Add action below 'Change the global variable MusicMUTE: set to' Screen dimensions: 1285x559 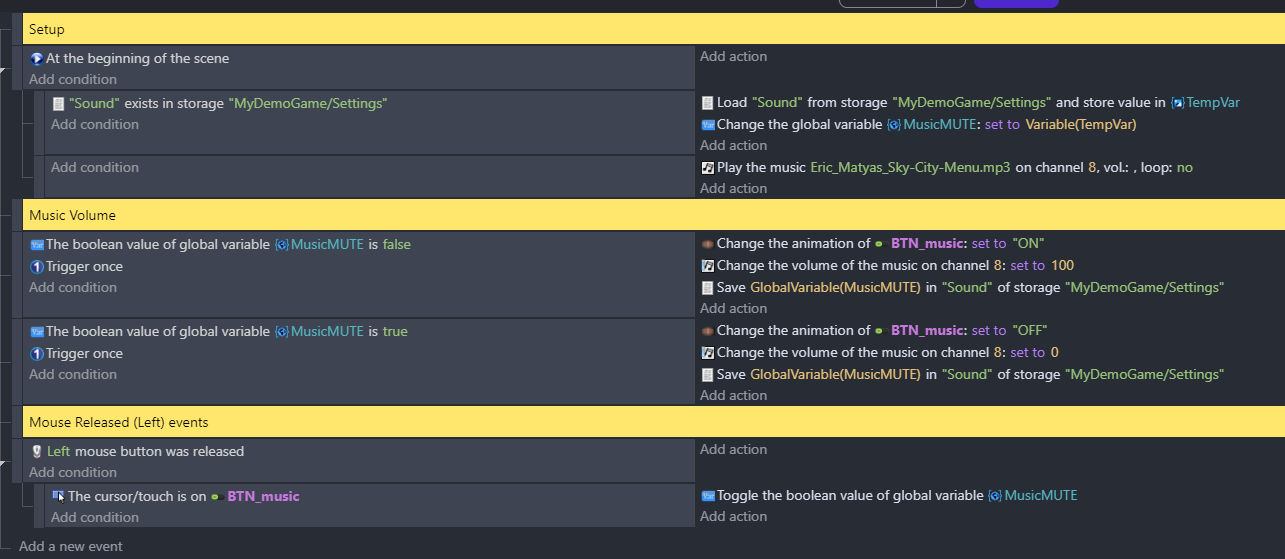point(734,146)
